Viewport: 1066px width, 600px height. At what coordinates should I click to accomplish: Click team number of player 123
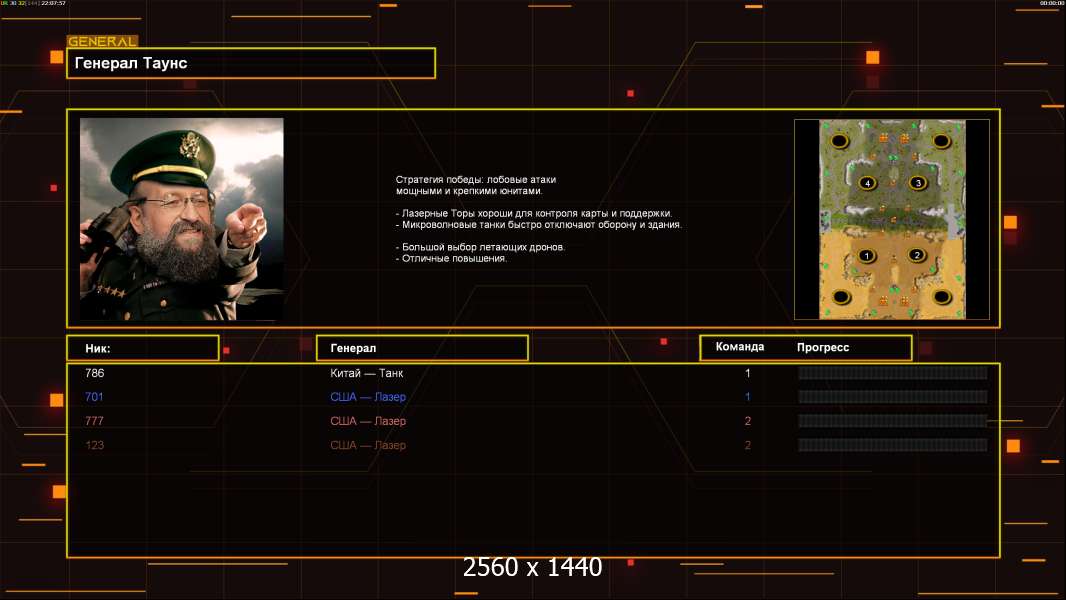tap(748, 445)
